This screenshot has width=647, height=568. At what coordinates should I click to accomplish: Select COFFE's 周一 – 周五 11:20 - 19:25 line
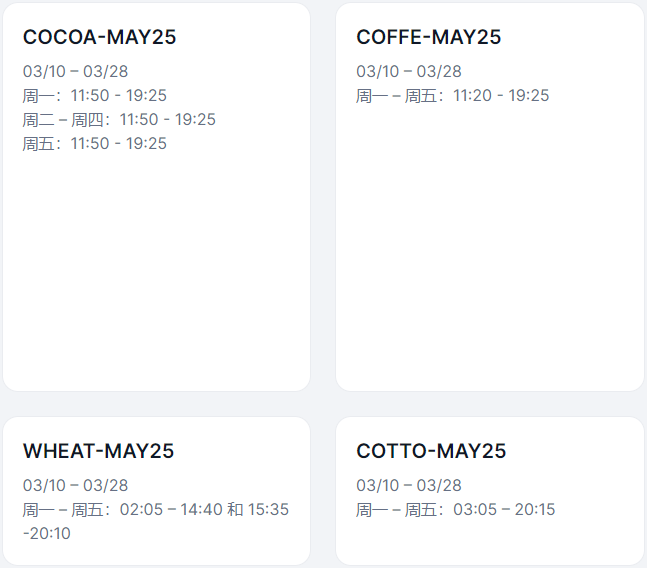pyautogui.click(x=452, y=96)
